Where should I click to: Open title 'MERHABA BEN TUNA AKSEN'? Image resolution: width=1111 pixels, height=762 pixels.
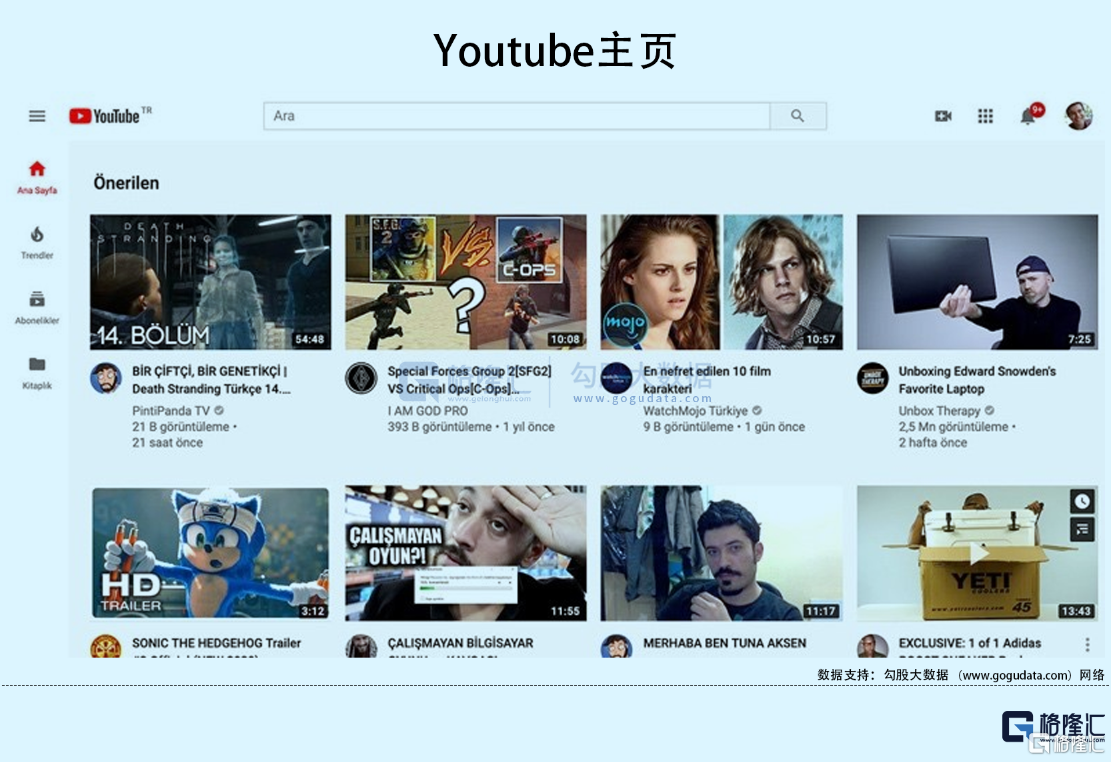coord(725,643)
